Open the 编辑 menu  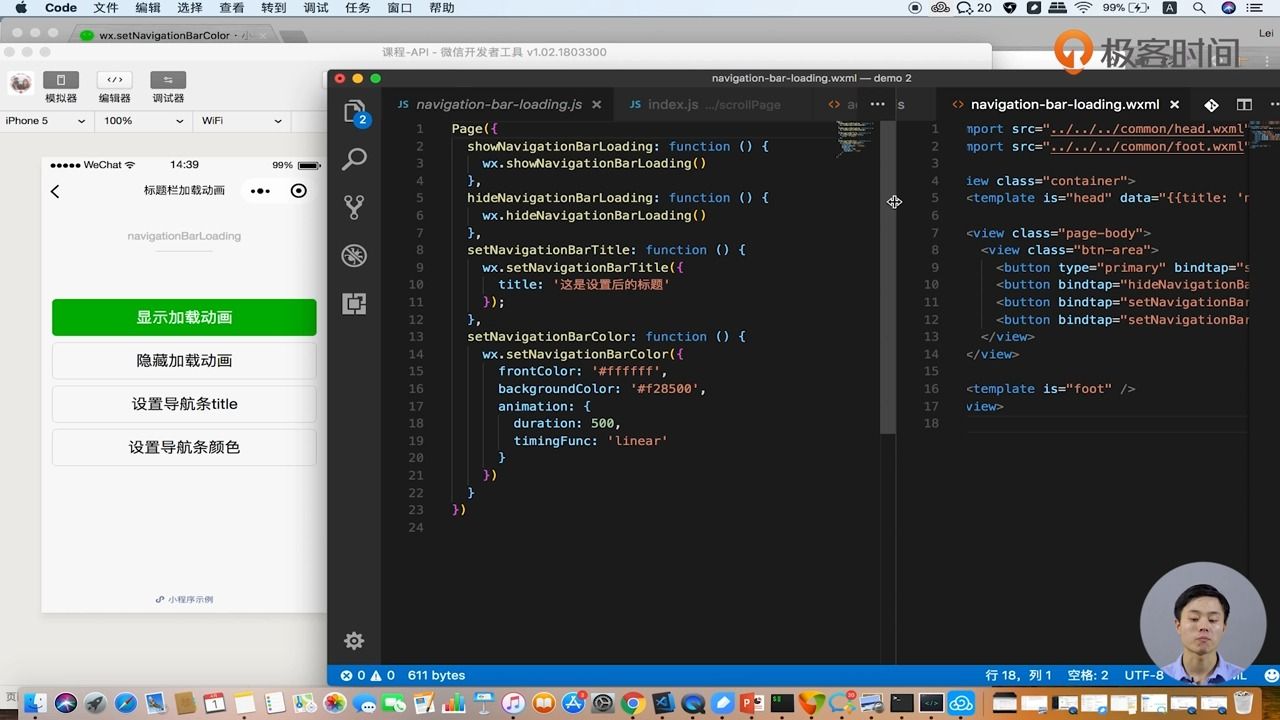148,8
